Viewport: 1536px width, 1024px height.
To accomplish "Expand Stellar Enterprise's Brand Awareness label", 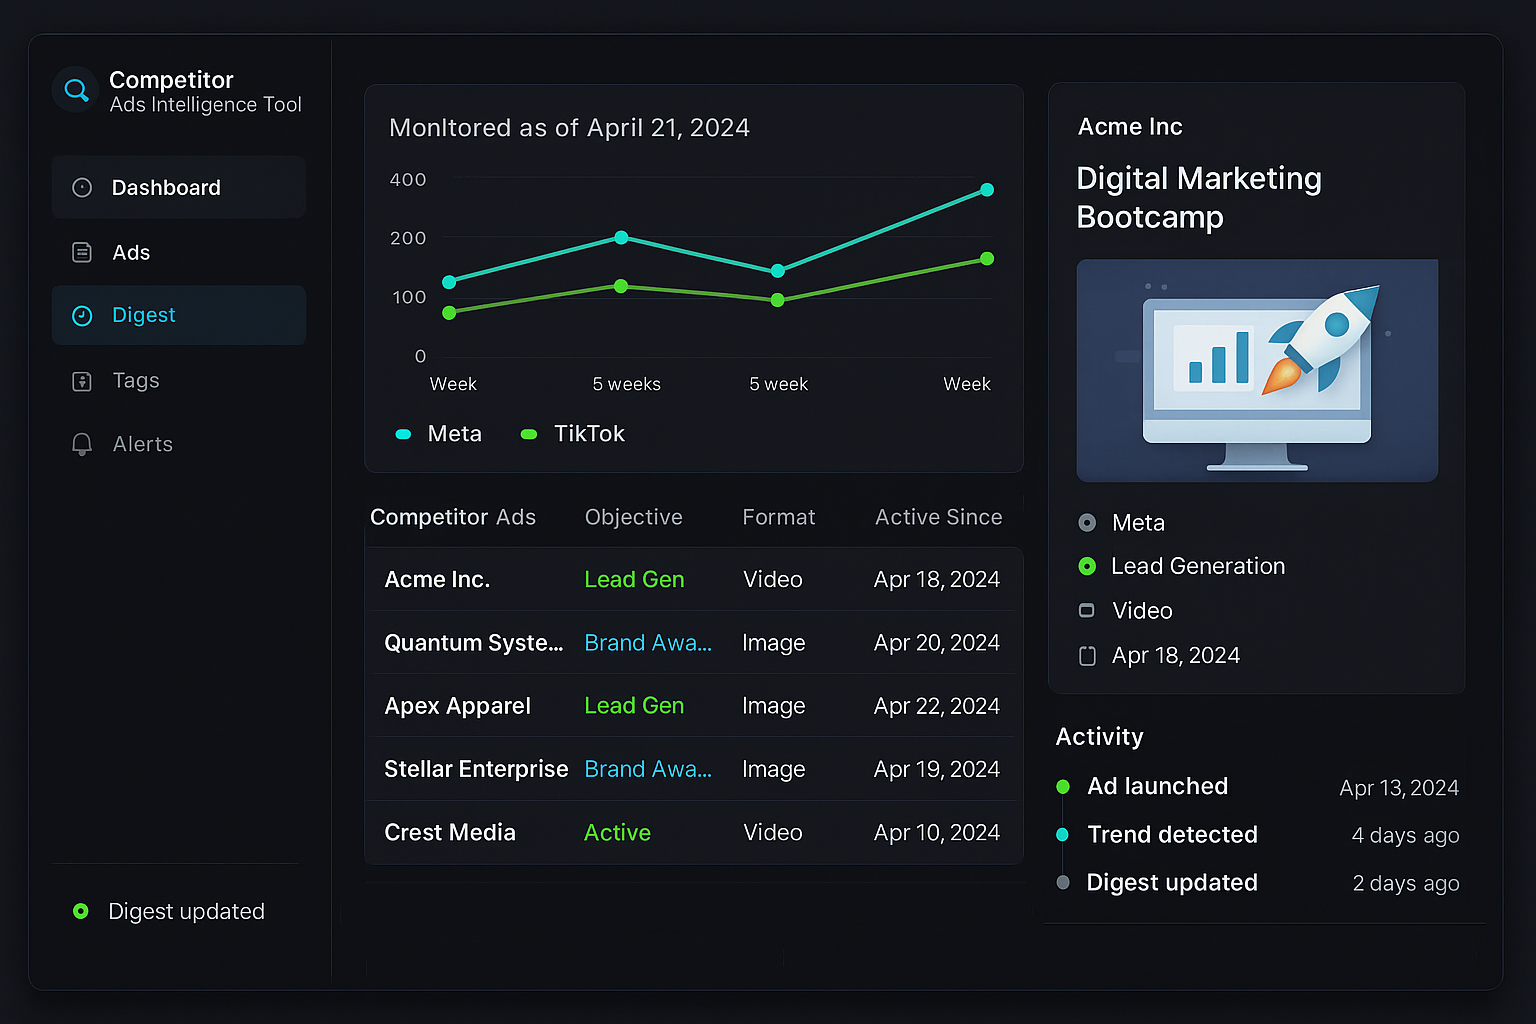I will point(648,769).
